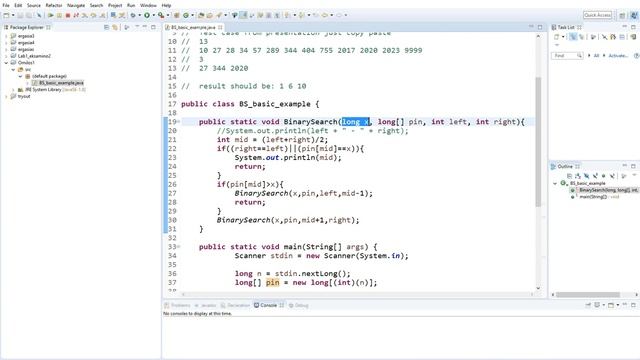Viewport: 640px width, 360px height.
Task: Click the red Terminate debug icon
Action: coord(68,15)
